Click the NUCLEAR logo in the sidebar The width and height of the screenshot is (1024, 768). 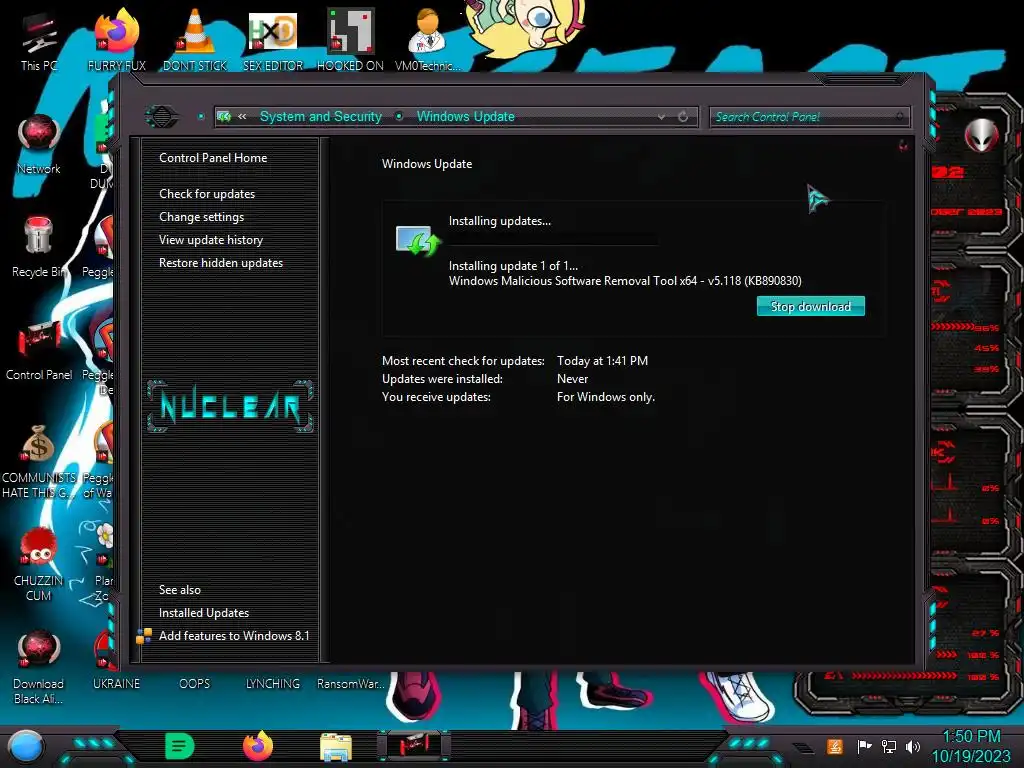pyautogui.click(x=230, y=406)
